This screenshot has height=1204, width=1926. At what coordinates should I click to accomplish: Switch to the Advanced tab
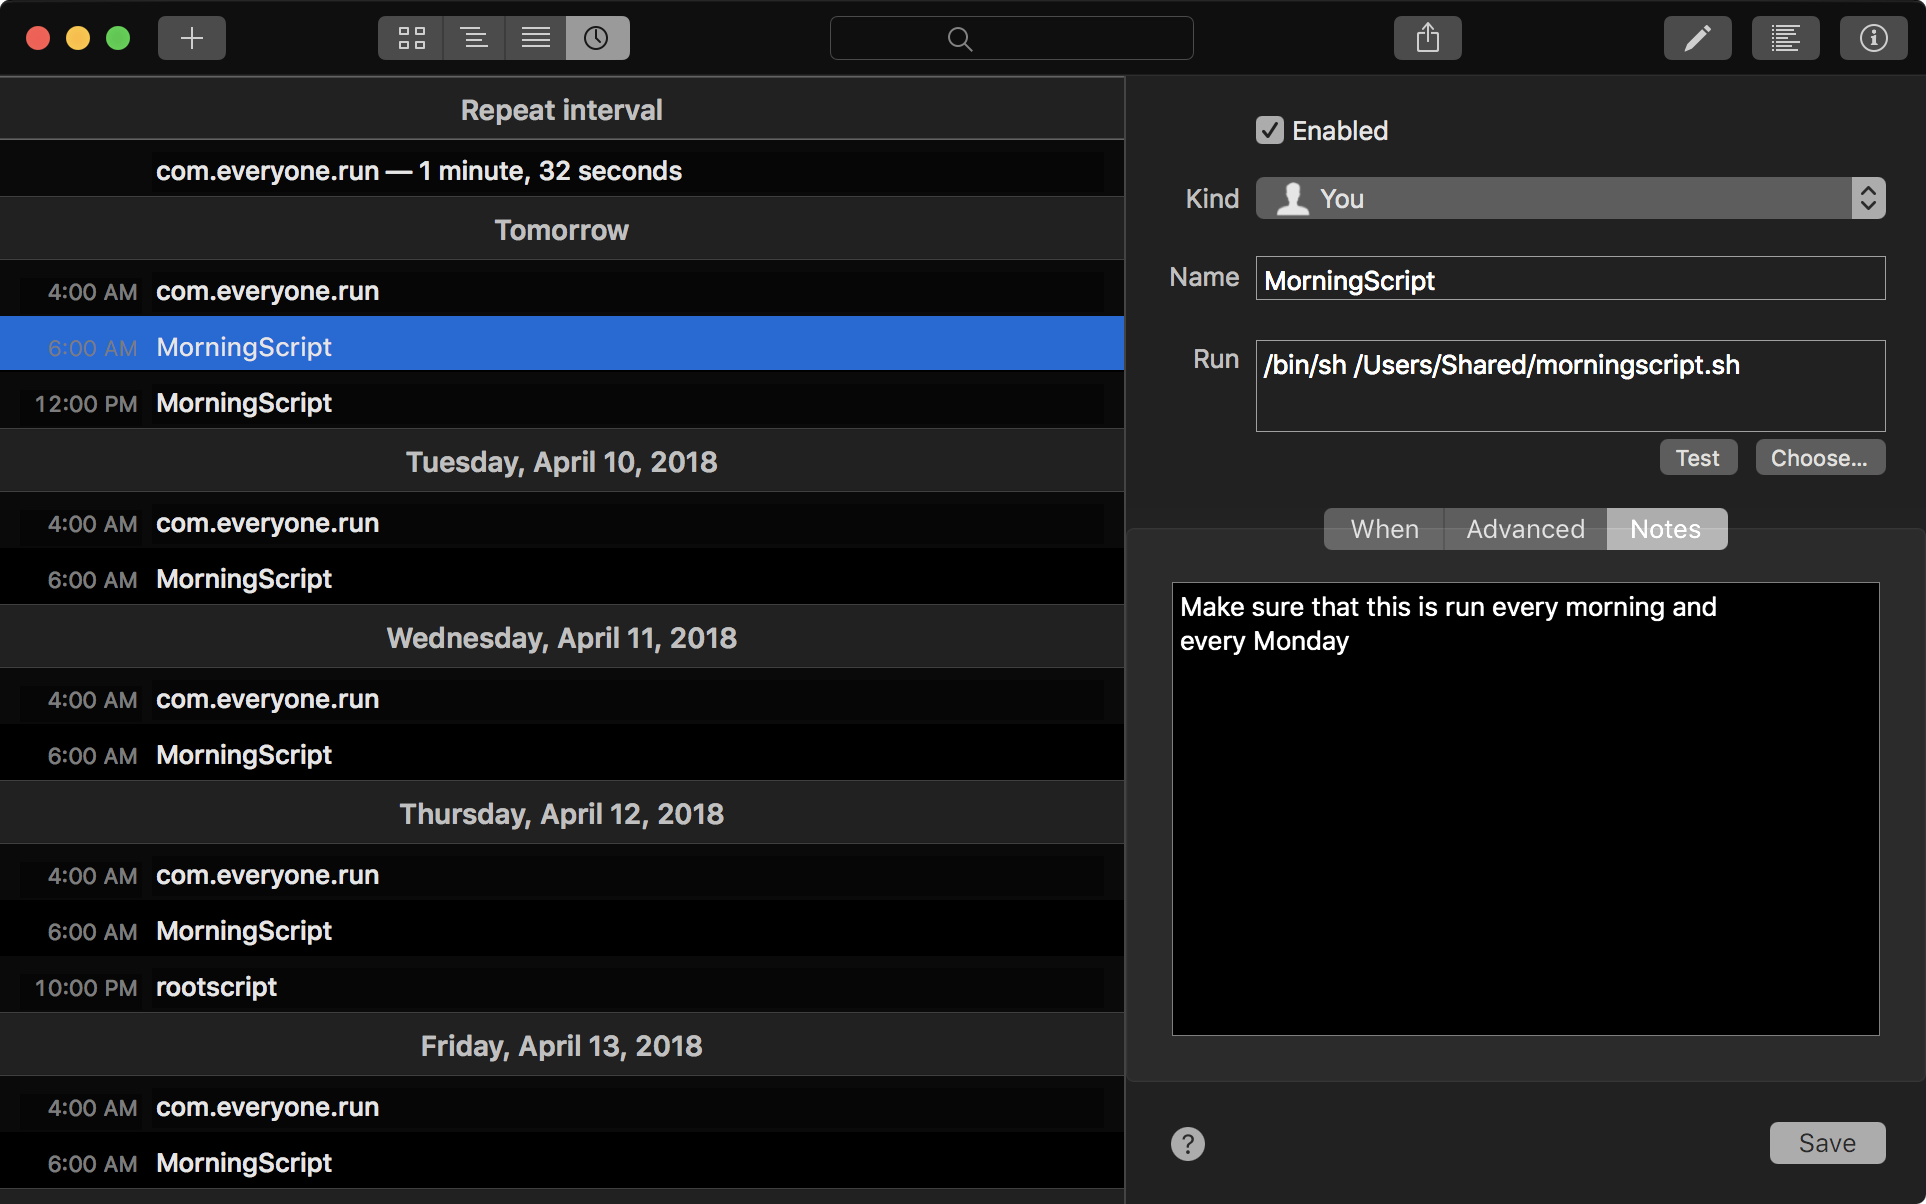pyautogui.click(x=1525, y=529)
